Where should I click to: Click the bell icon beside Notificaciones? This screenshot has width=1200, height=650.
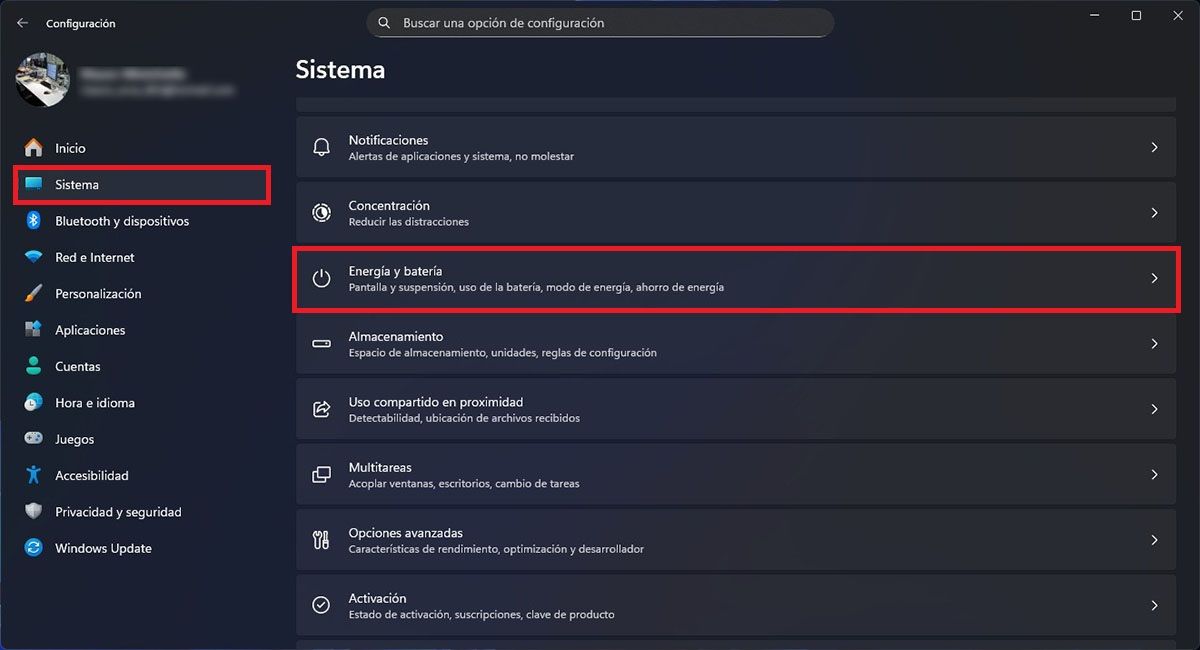pyautogui.click(x=321, y=147)
